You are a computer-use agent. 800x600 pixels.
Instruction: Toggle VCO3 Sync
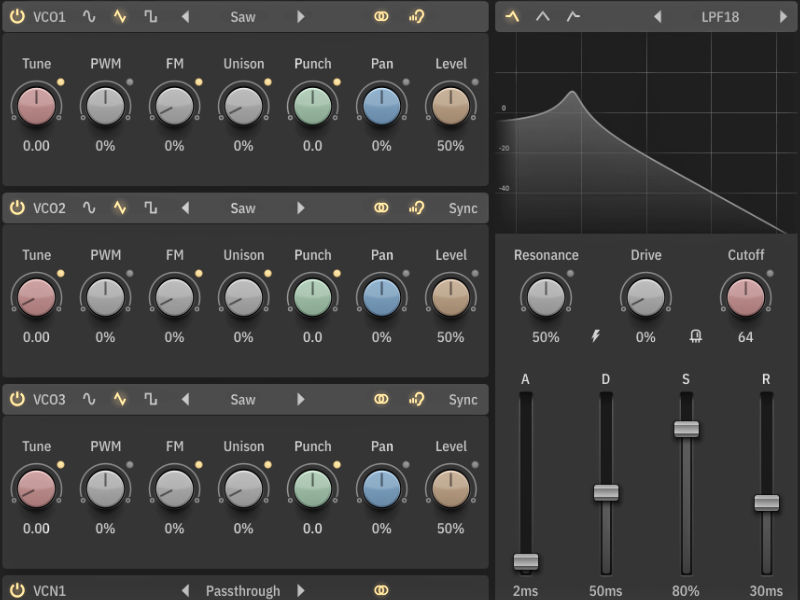(x=463, y=399)
